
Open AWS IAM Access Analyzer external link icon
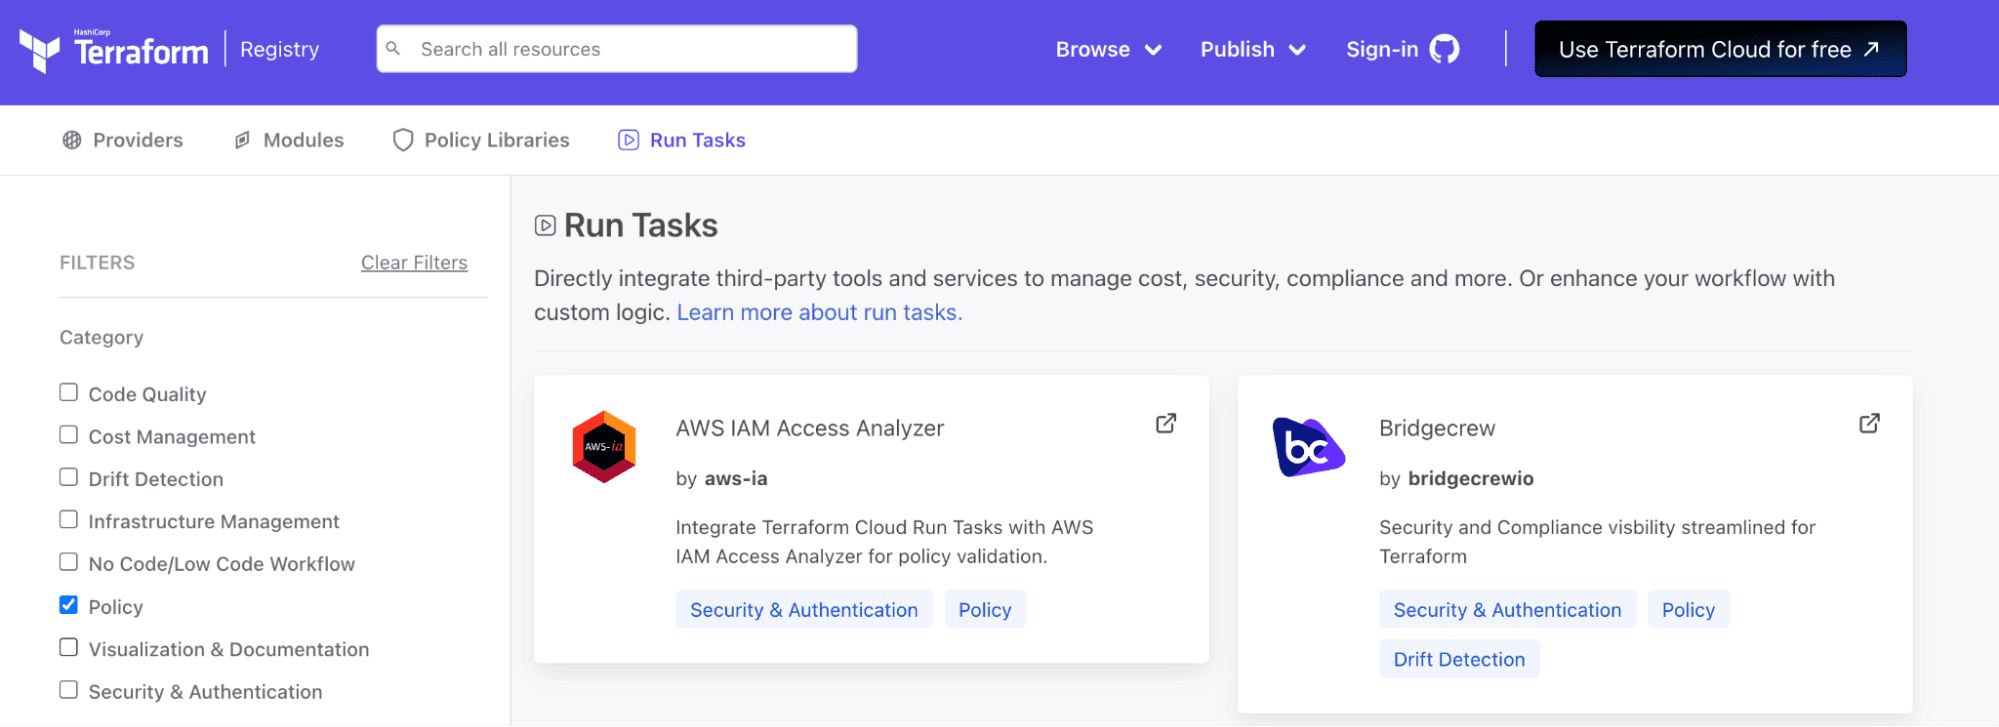pos(1166,423)
